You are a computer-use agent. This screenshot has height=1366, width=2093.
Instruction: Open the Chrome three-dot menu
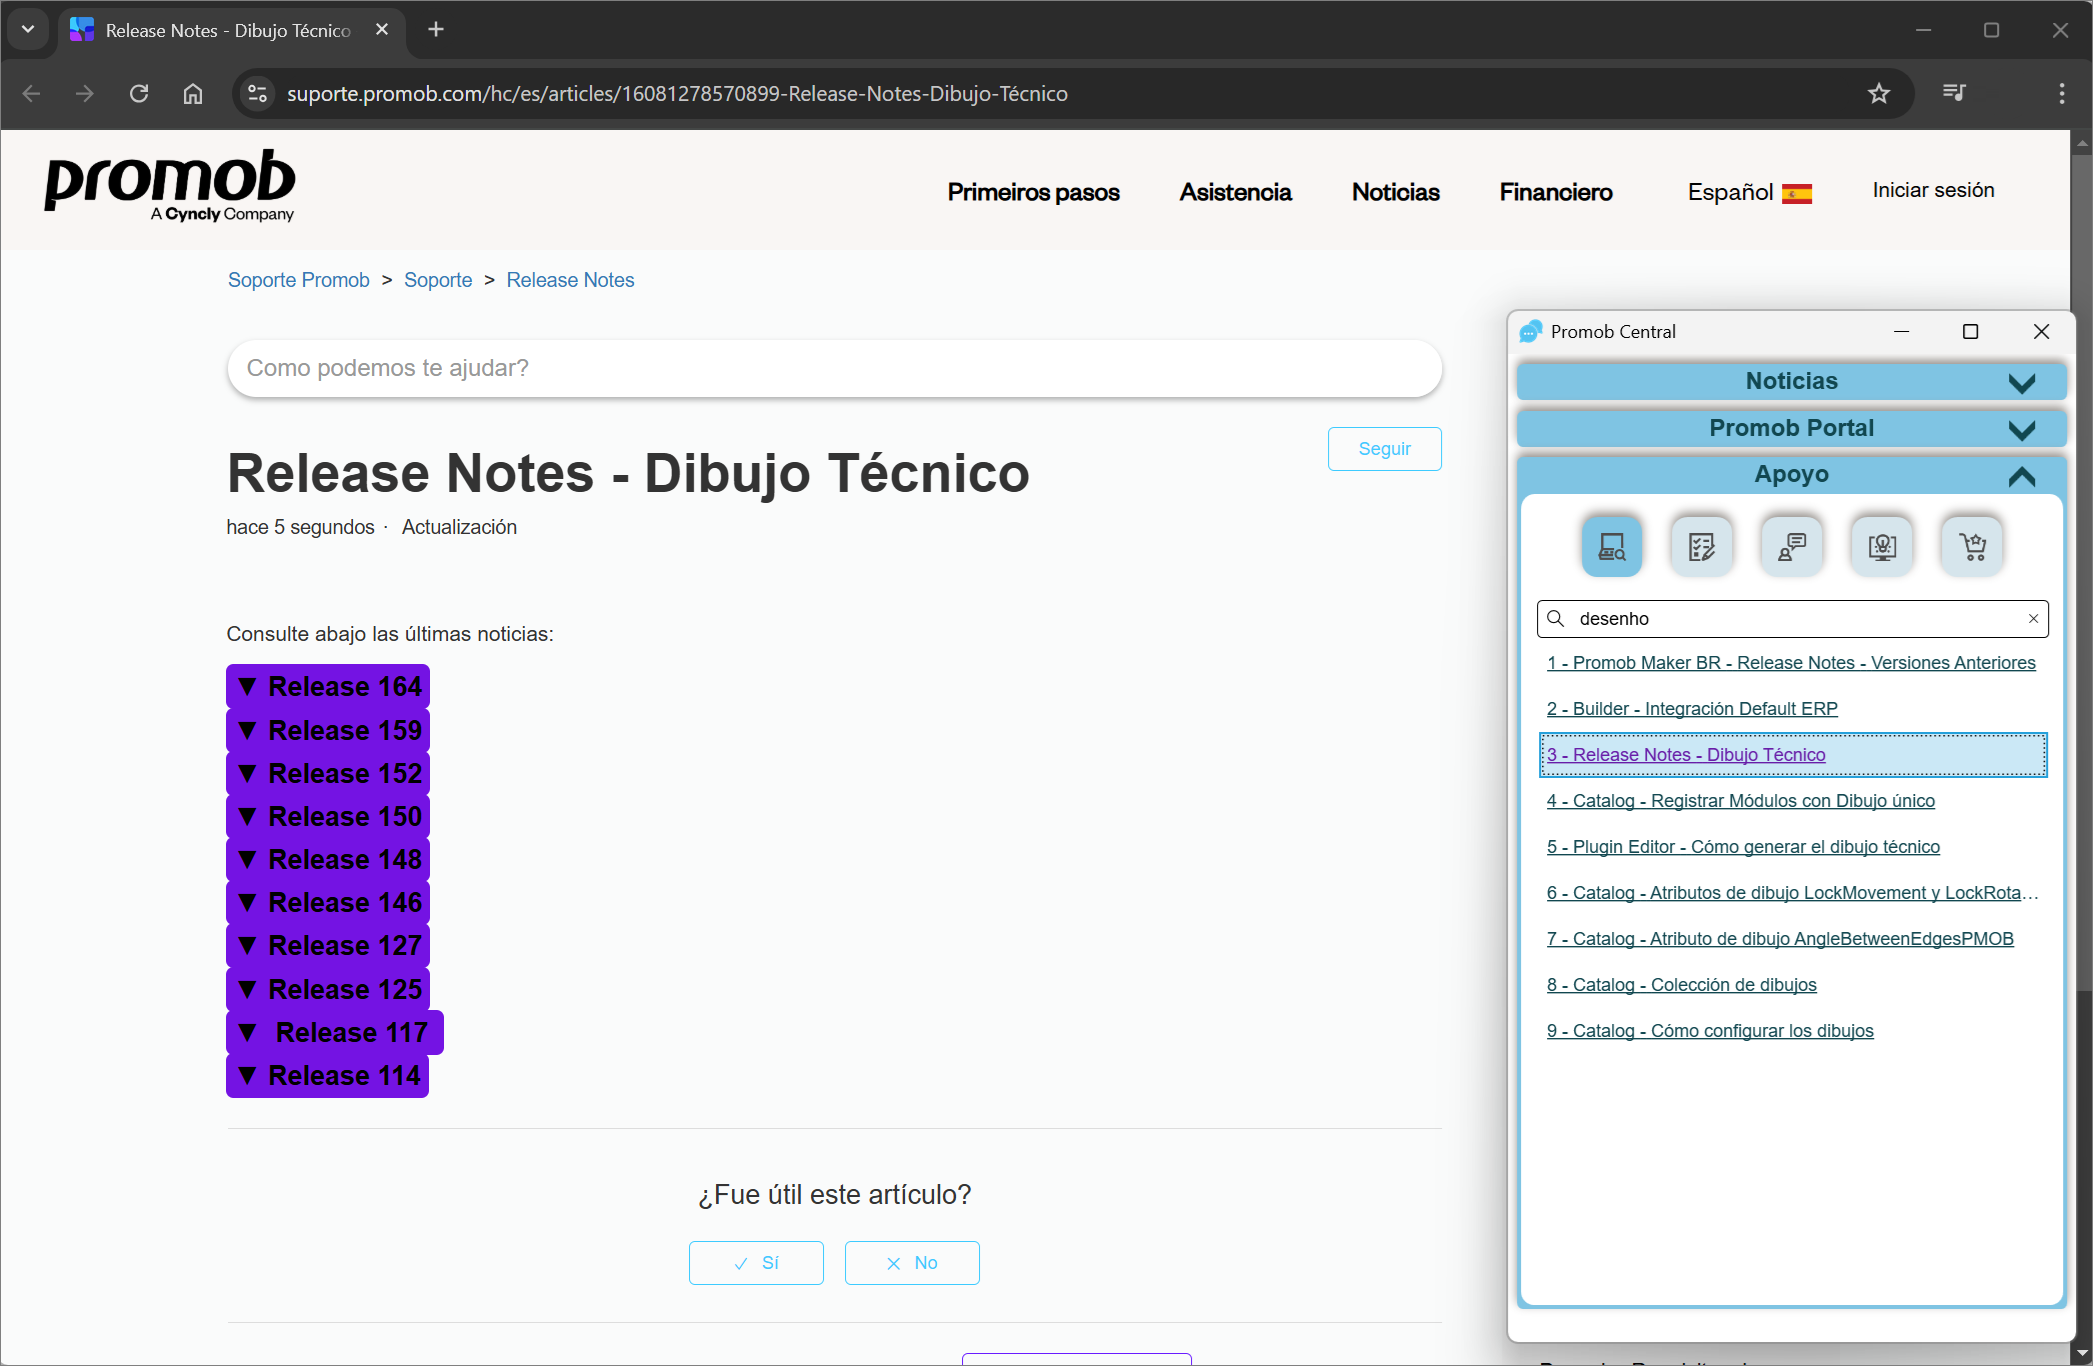pyautogui.click(x=2062, y=93)
